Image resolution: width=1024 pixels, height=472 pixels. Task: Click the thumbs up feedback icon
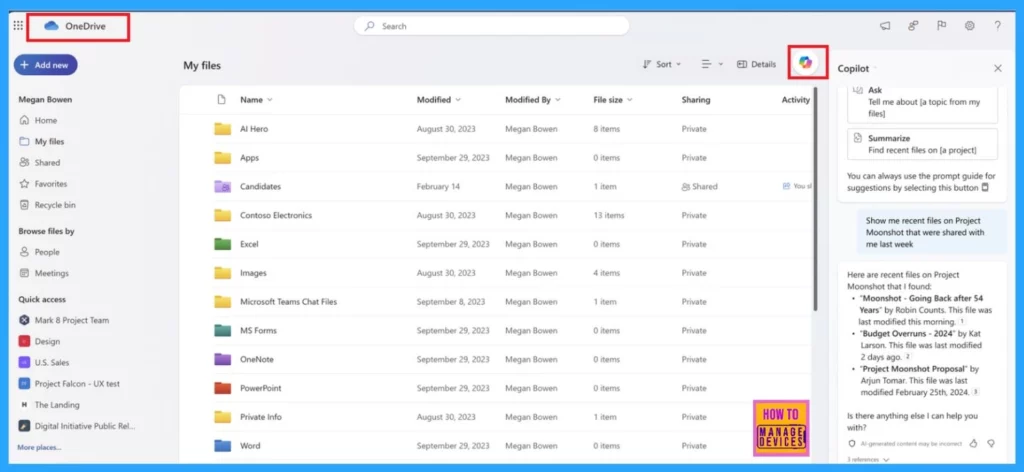point(973,443)
